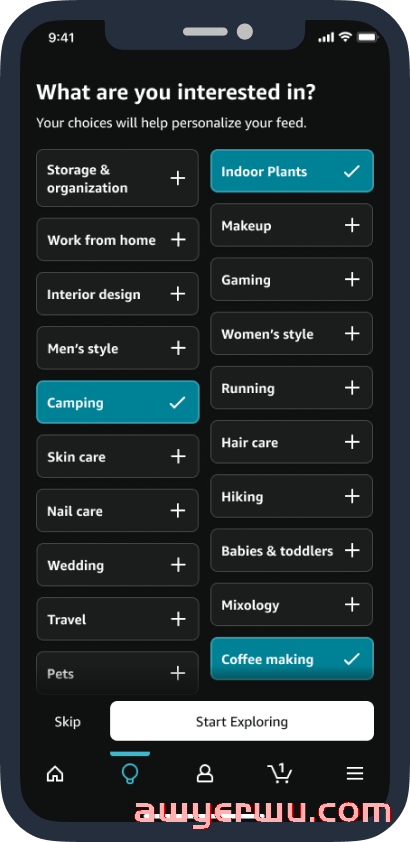
Task: Open the hamburger menu icon
Action: coord(355,773)
